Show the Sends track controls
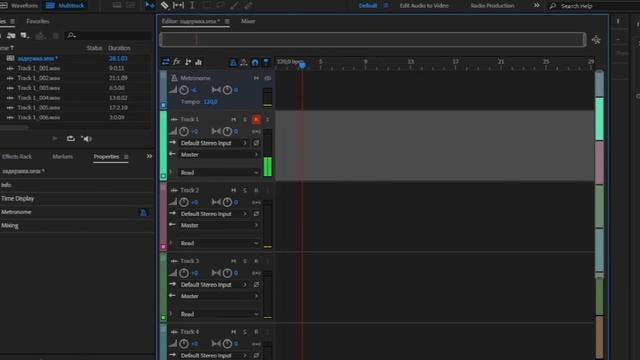 (188, 62)
